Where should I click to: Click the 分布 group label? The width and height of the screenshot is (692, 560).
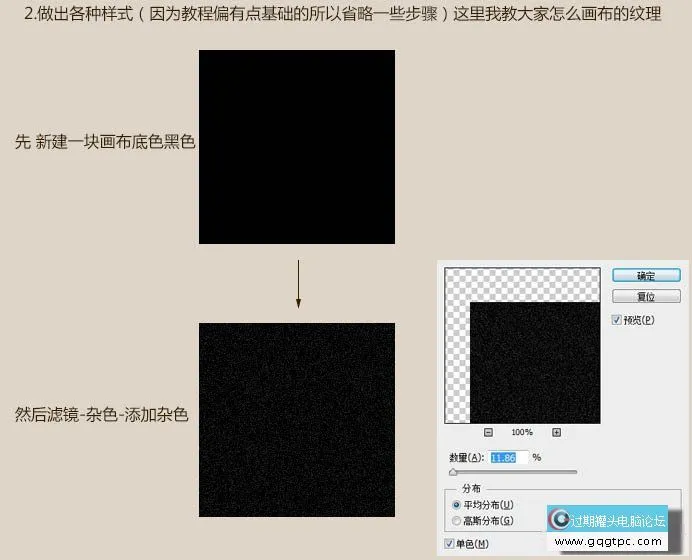pyautogui.click(x=471, y=489)
